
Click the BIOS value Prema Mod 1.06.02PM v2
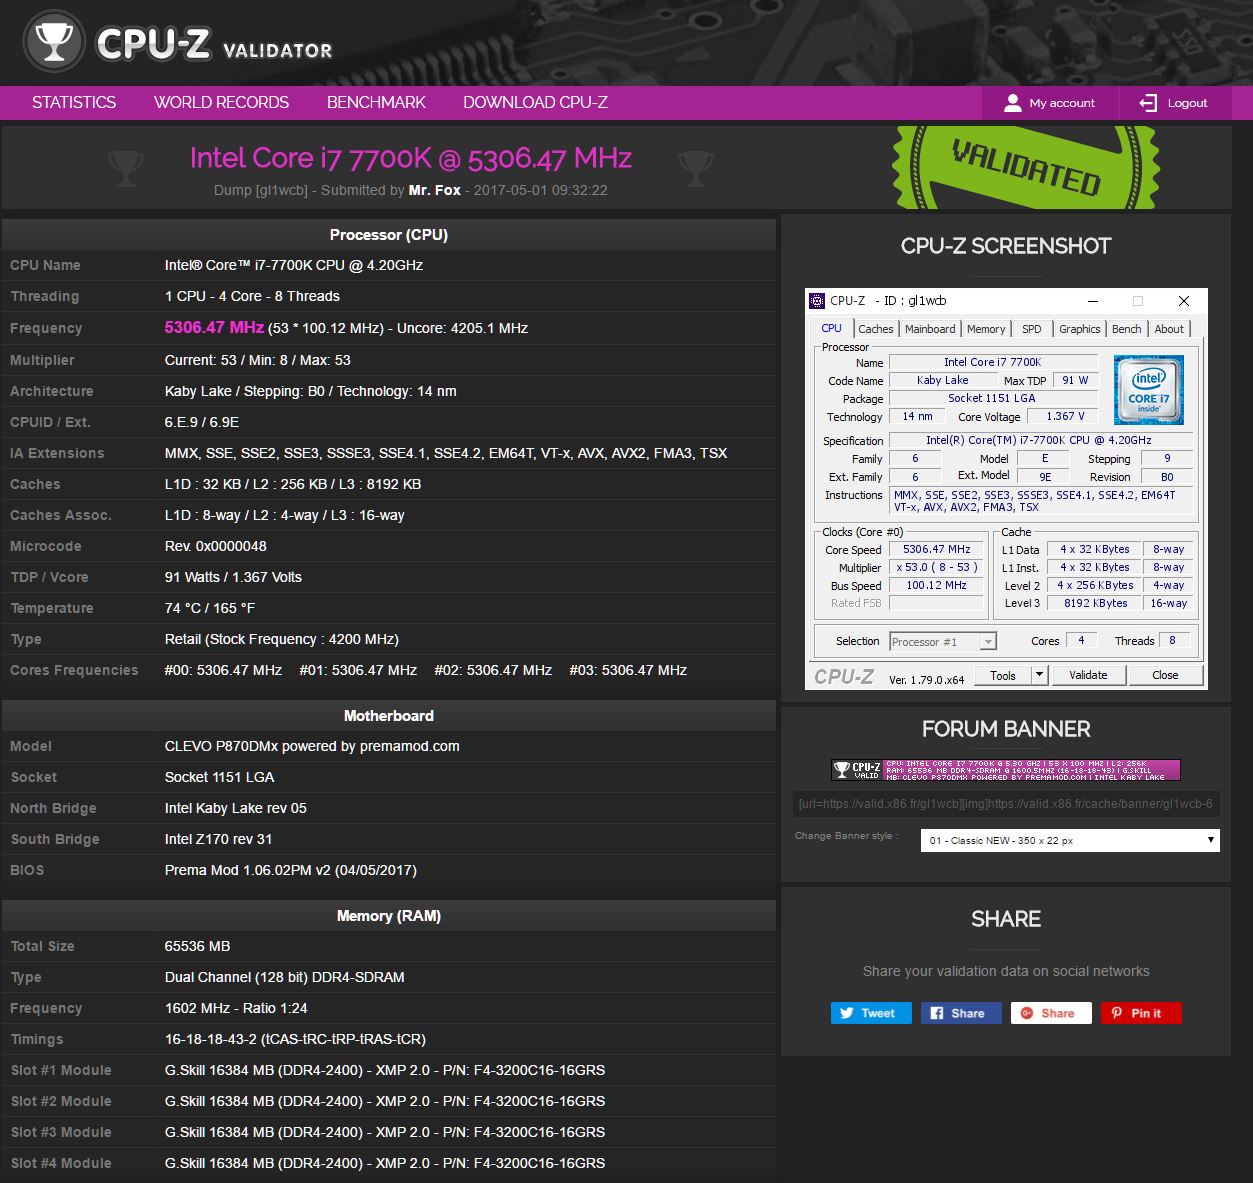coord(291,870)
